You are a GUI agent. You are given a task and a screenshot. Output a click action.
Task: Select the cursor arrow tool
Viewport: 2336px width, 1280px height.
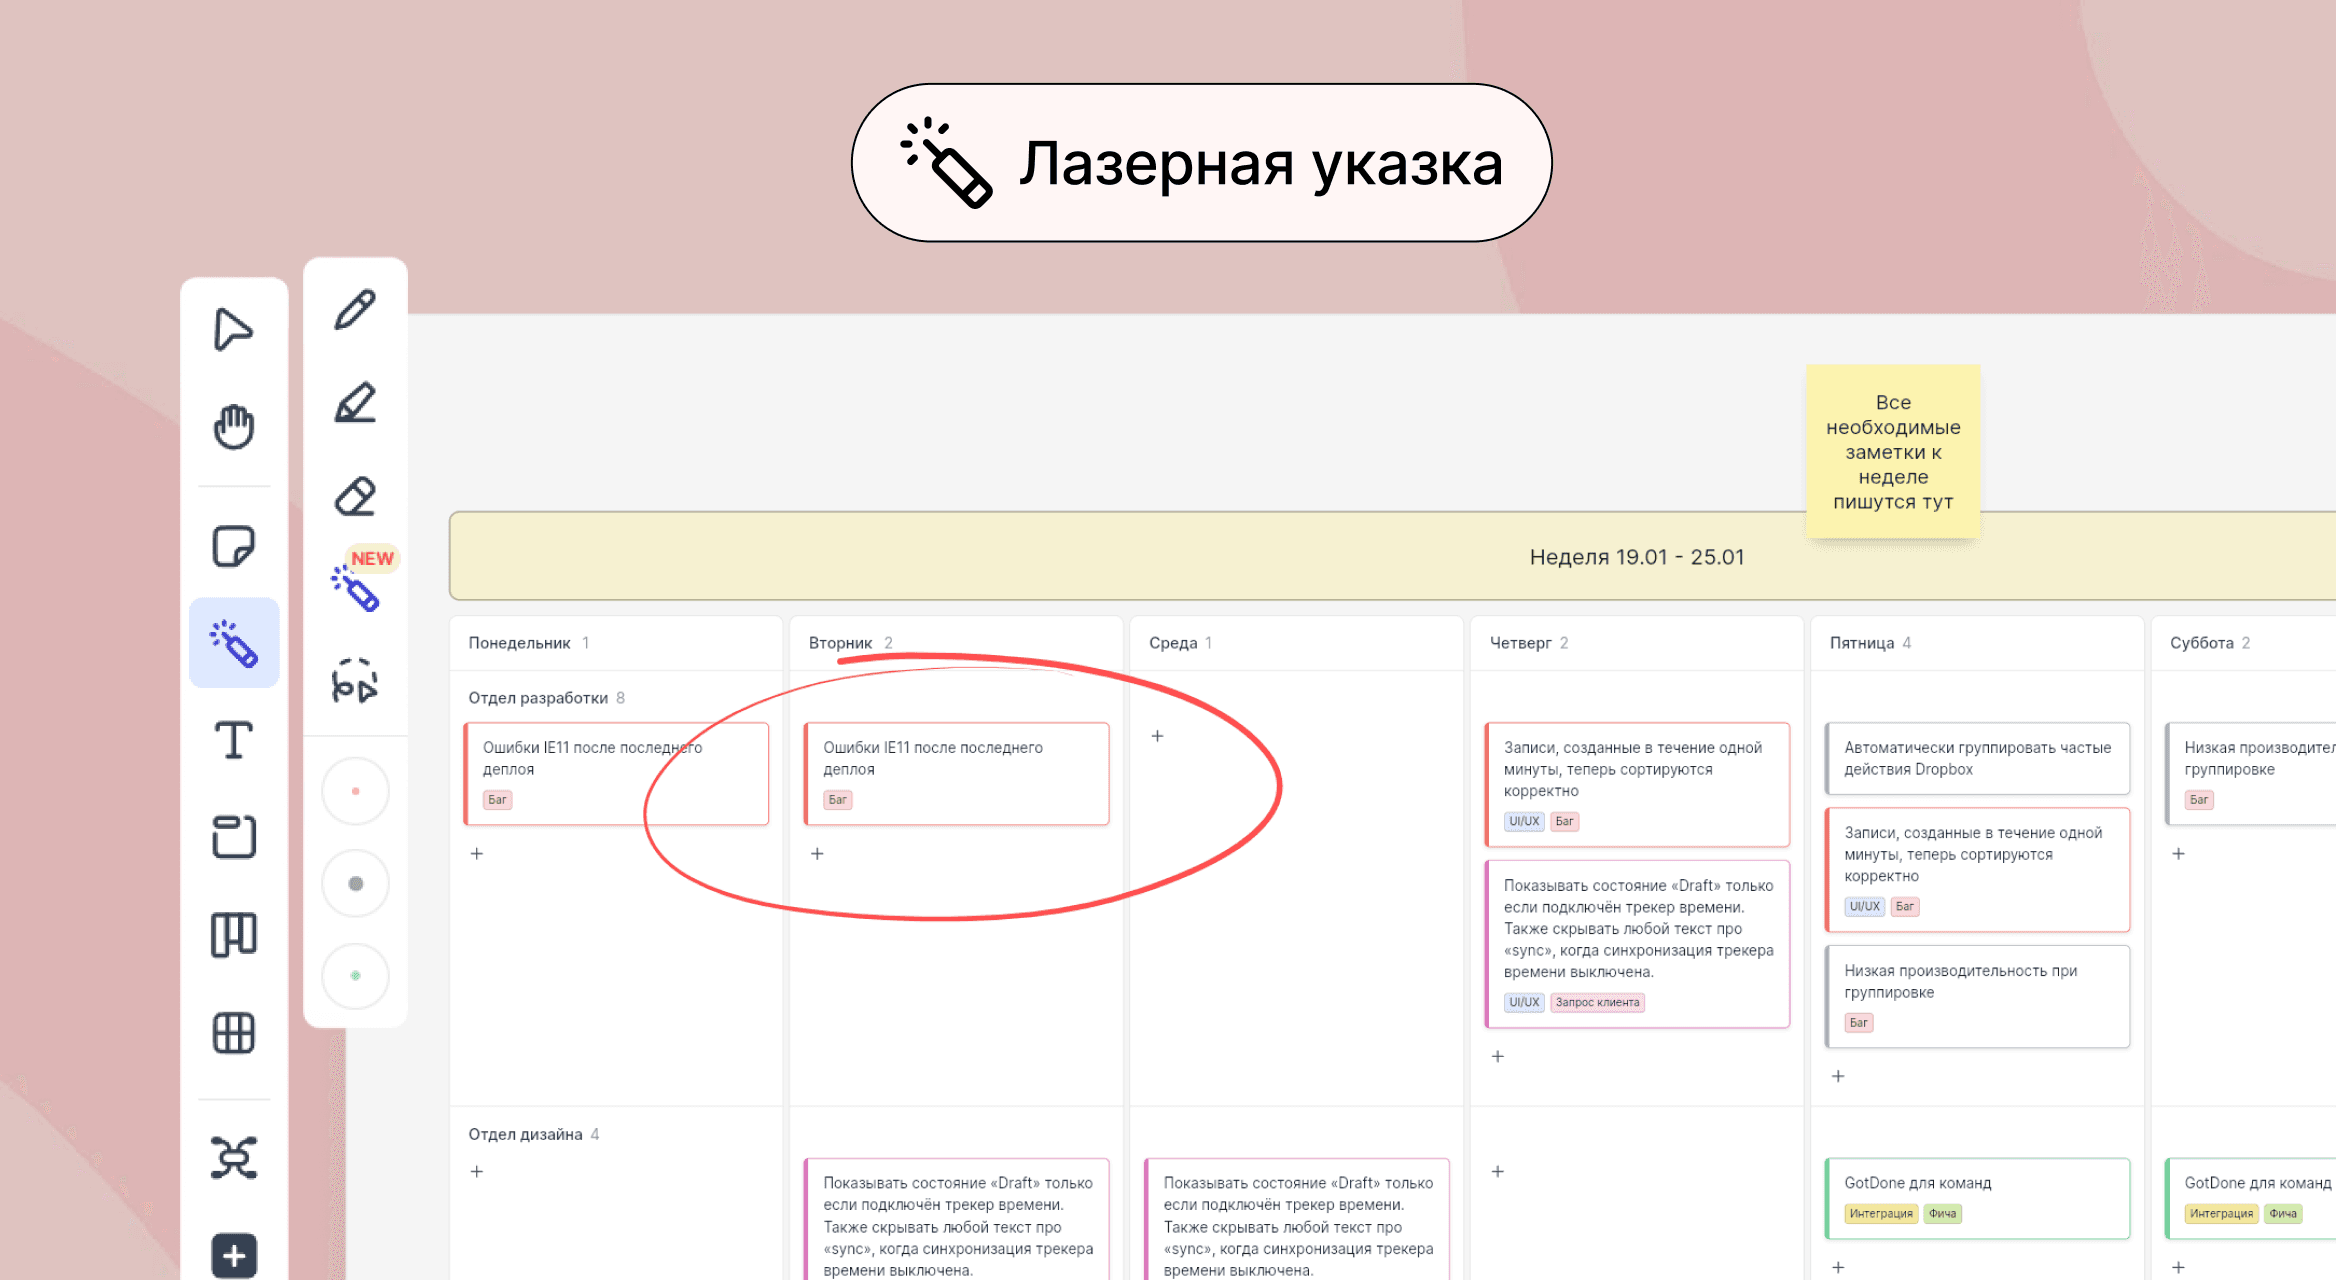click(x=233, y=329)
